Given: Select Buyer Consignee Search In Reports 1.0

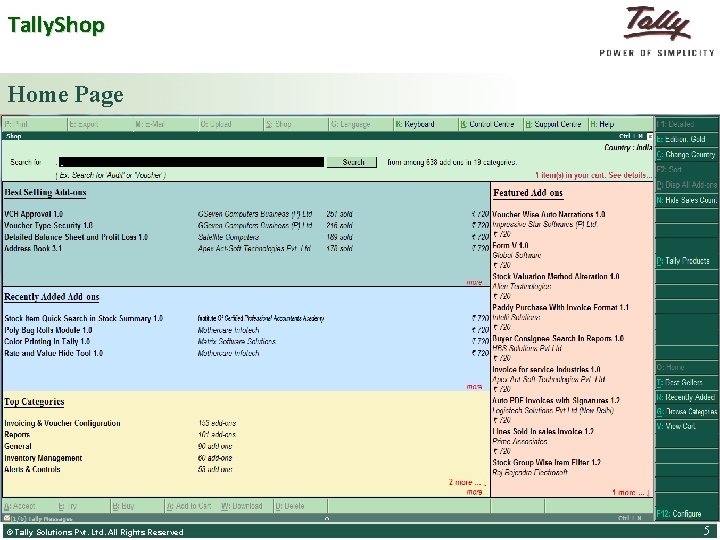Looking at the screenshot, I should click(x=558, y=338).
